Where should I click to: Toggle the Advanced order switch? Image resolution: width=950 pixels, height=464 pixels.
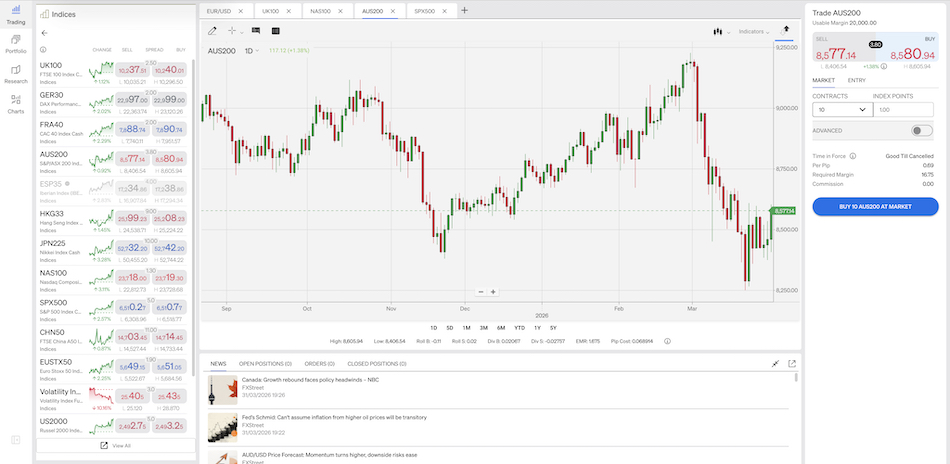click(x=921, y=130)
